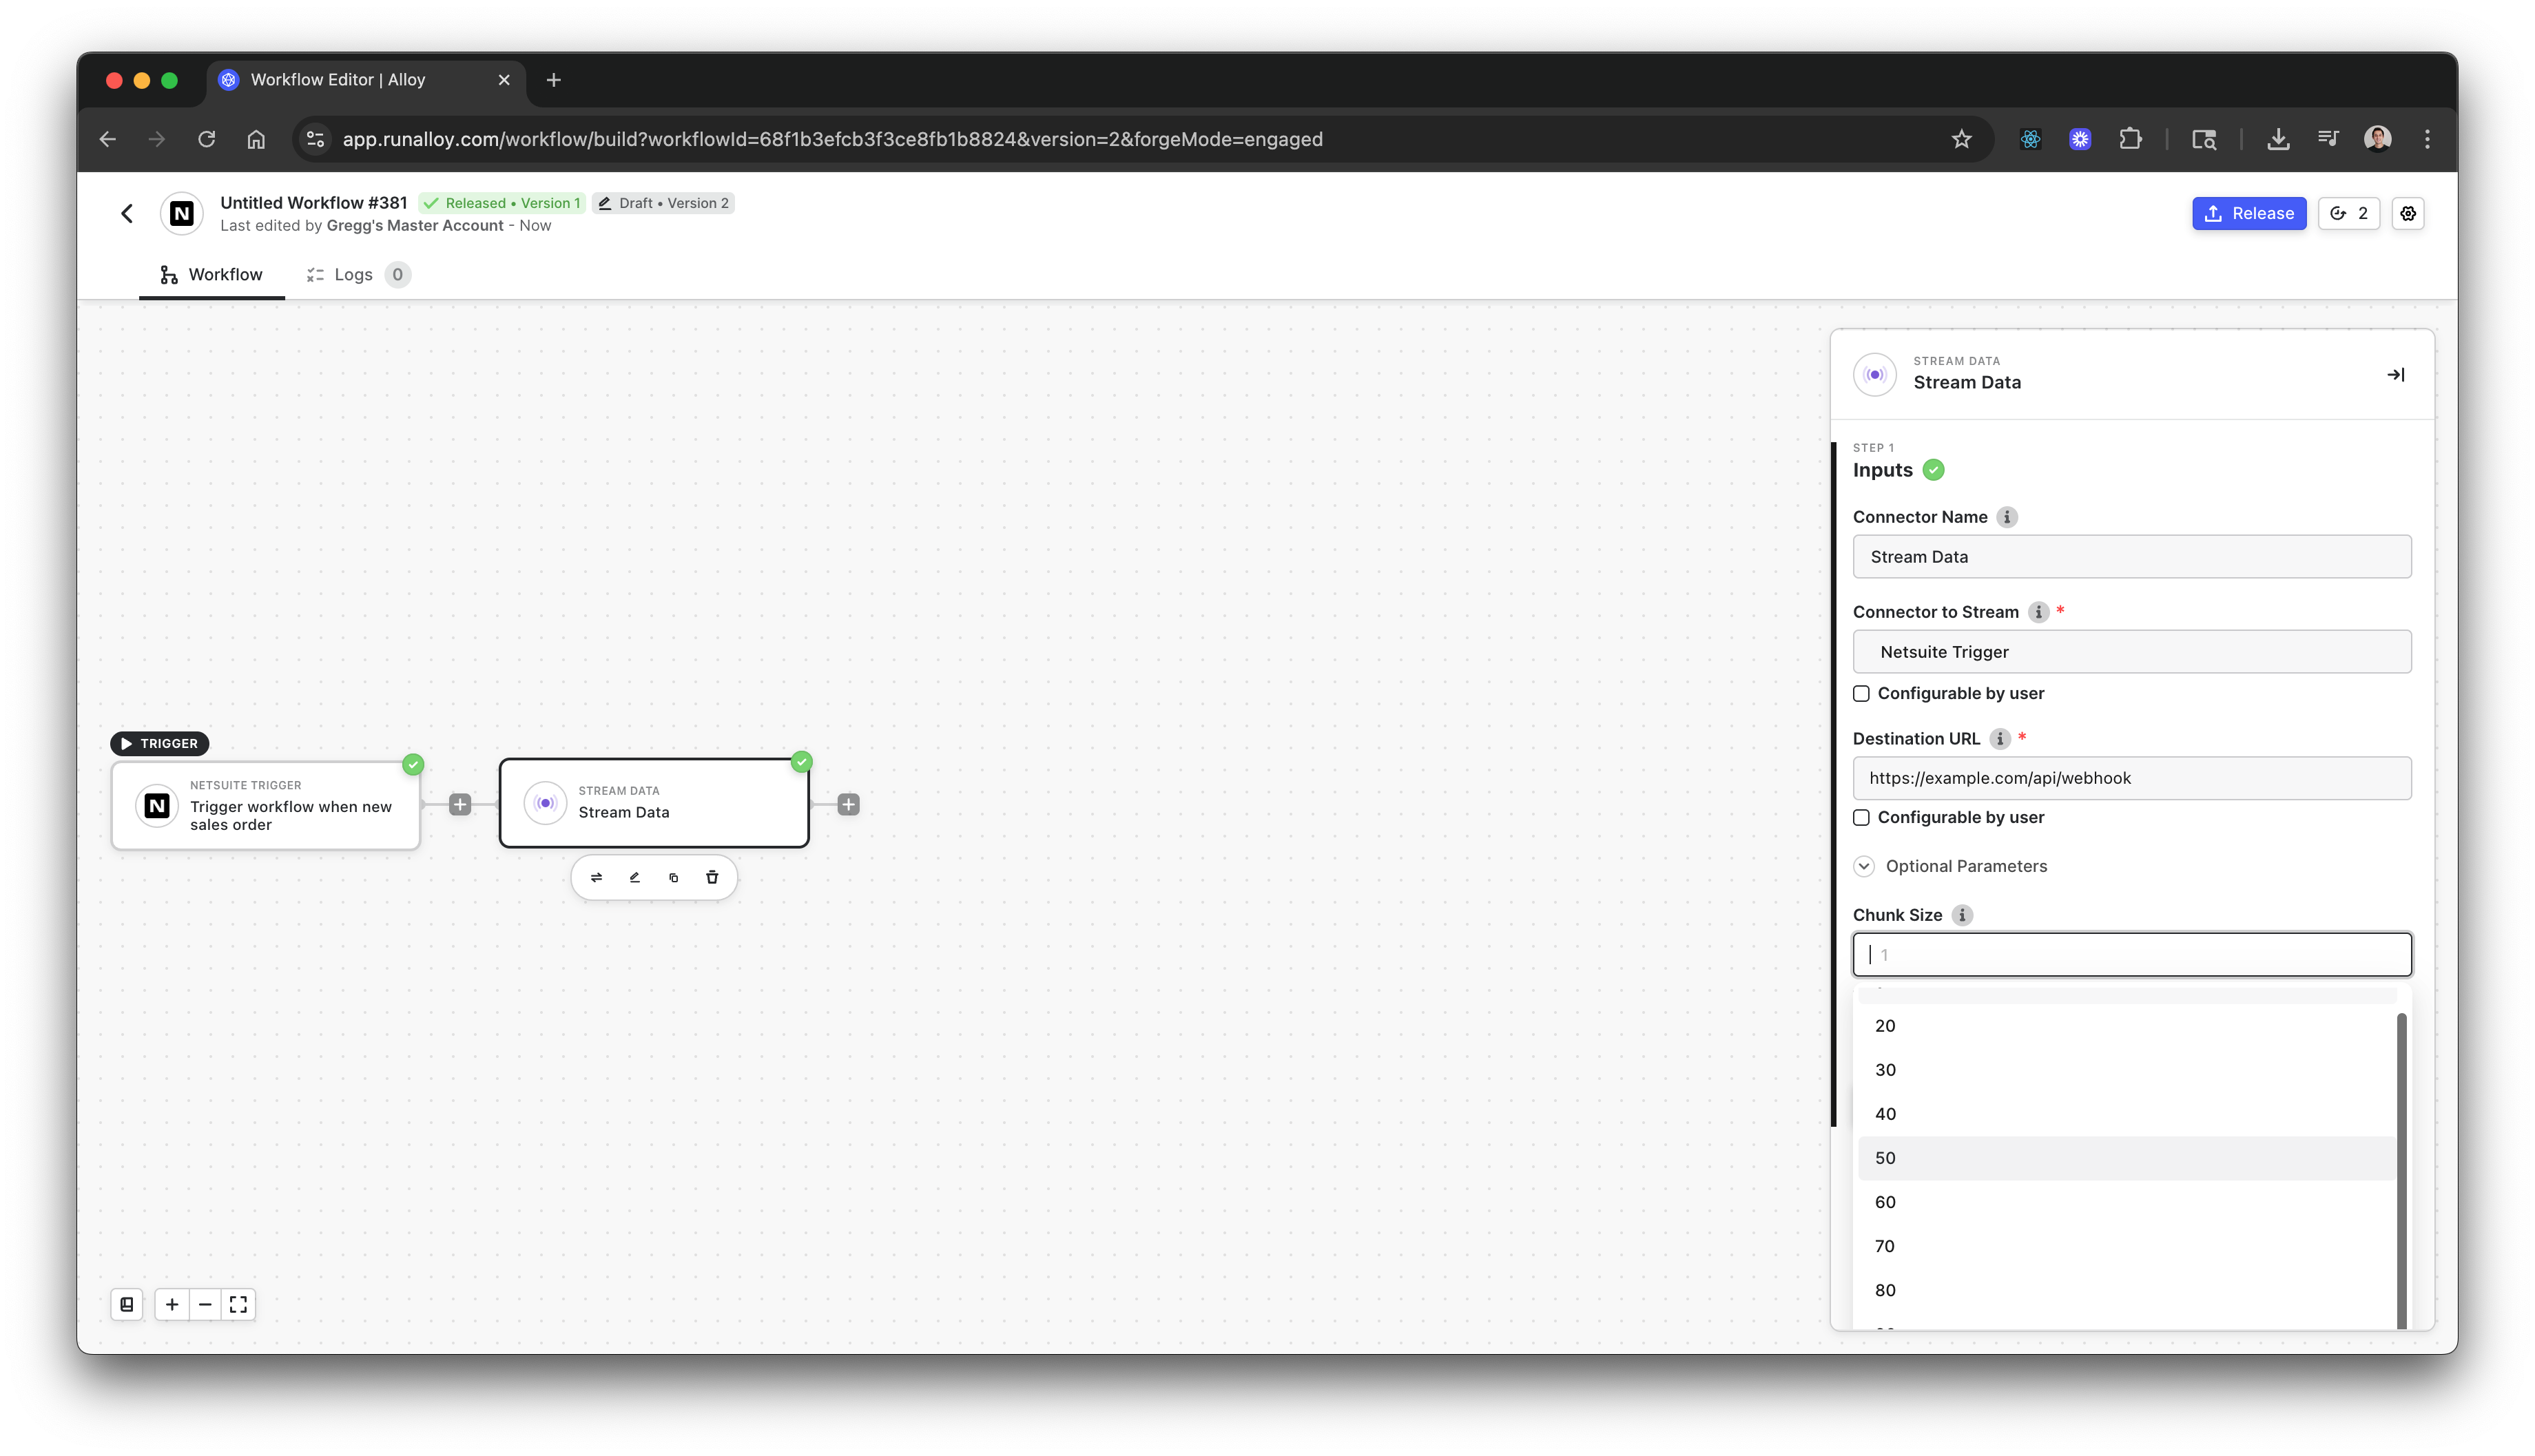Select 50 from Chunk Size list
2535x1456 pixels.
click(x=1886, y=1158)
